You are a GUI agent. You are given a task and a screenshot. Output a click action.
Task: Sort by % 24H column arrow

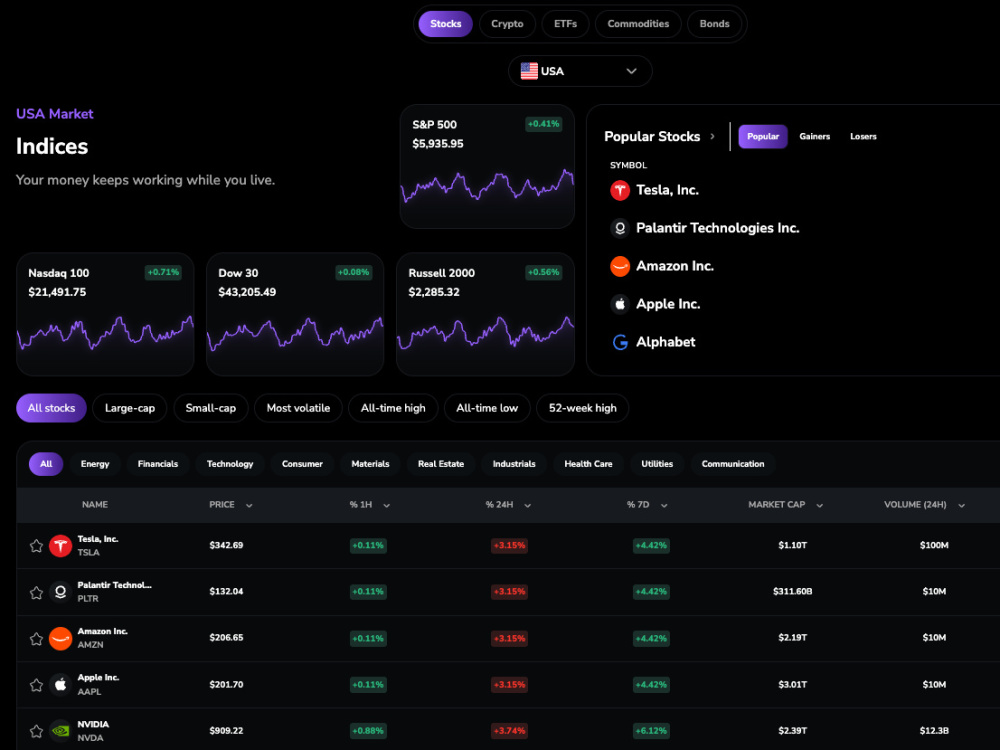(527, 505)
